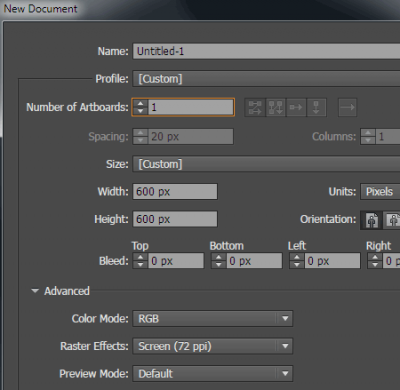Select Grid by Row artboard layout icon
This screenshot has width=400, height=390.
[255, 107]
